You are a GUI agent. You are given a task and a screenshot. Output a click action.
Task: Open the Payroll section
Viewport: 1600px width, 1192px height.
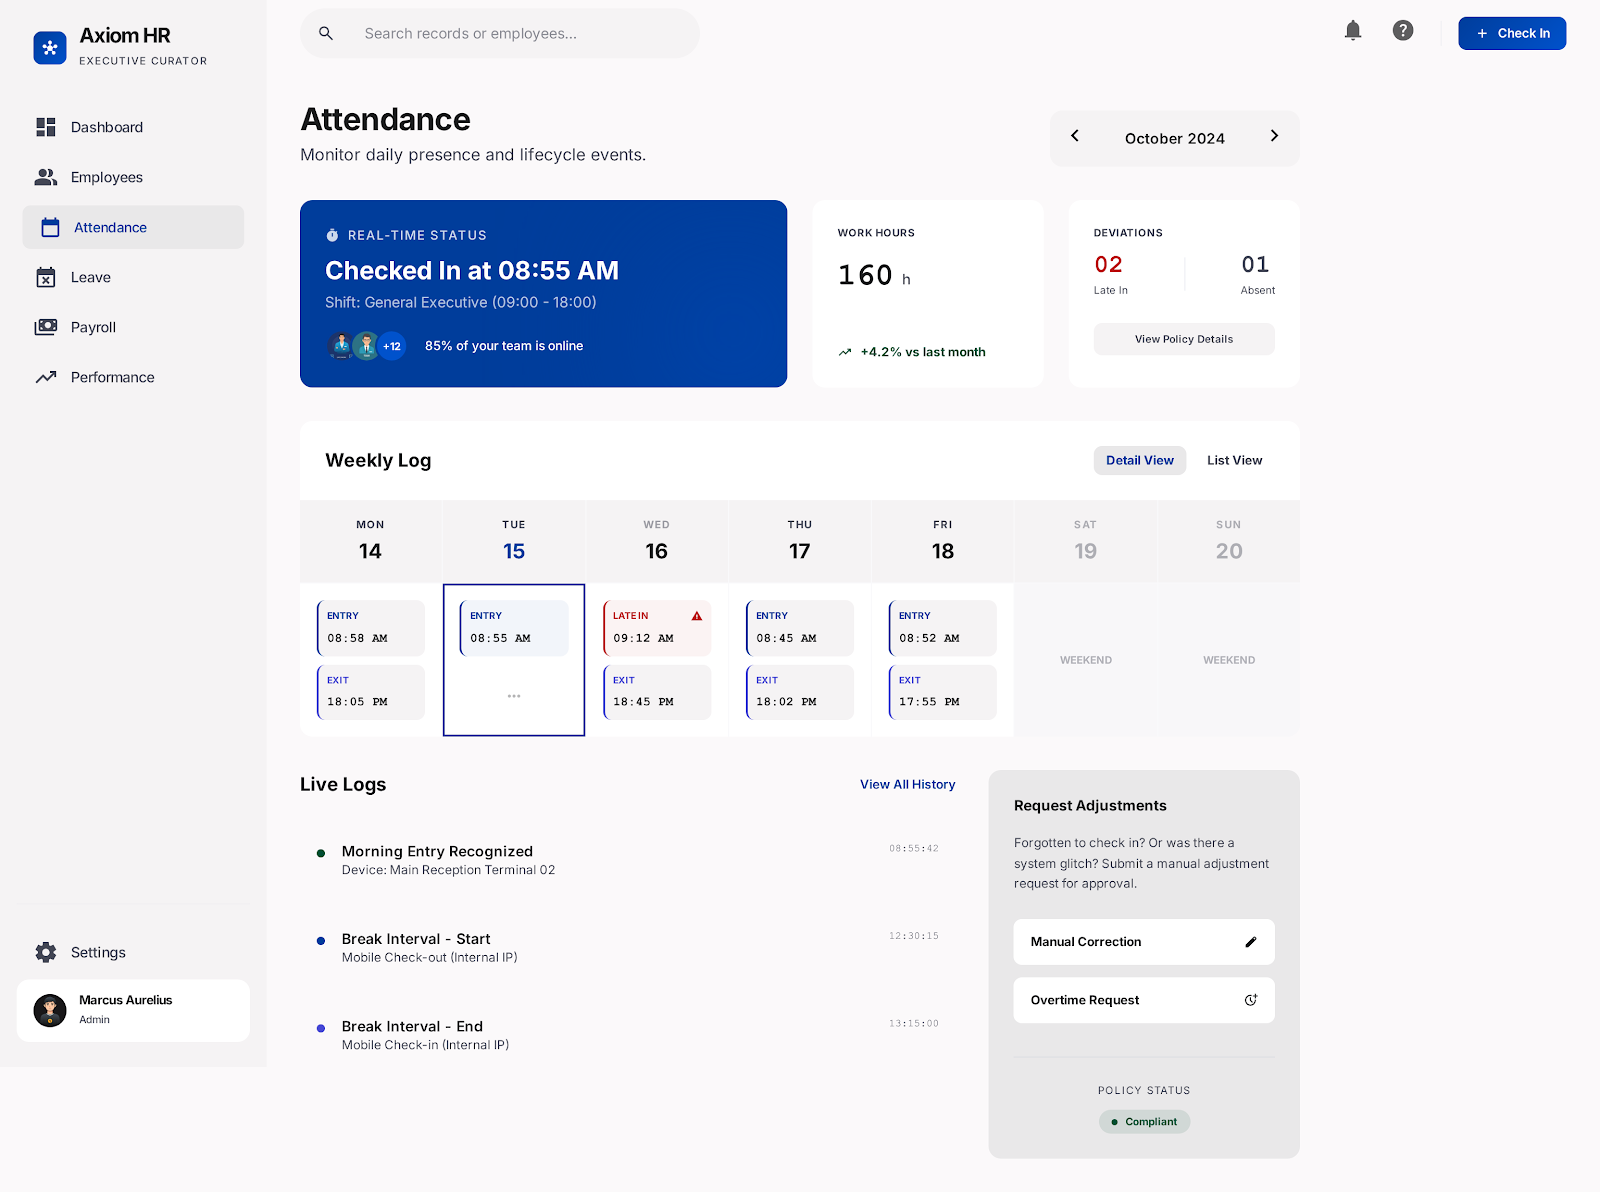[95, 327]
